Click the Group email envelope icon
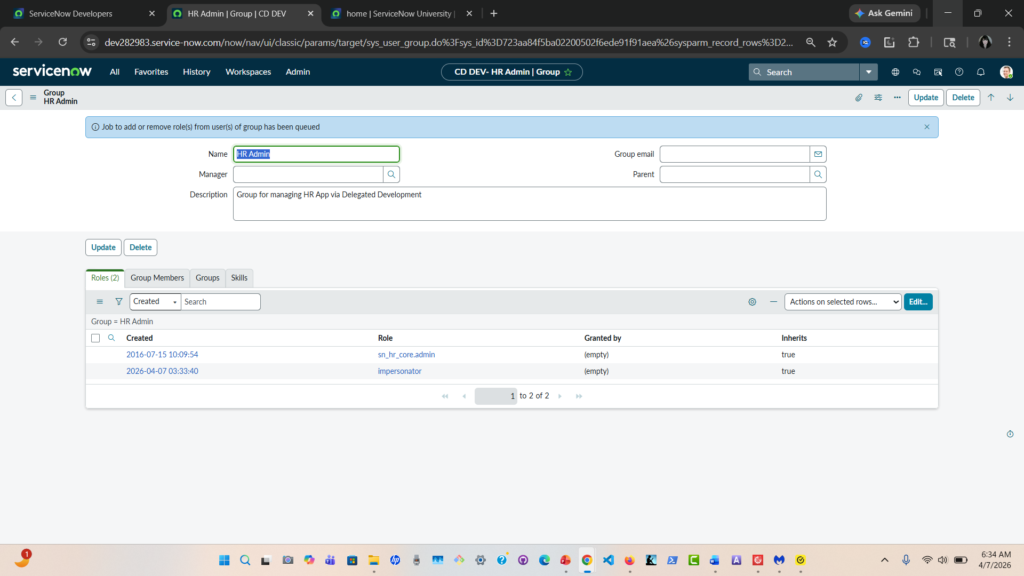The height and width of the screenshot is (576, 1024). [818, 154]
